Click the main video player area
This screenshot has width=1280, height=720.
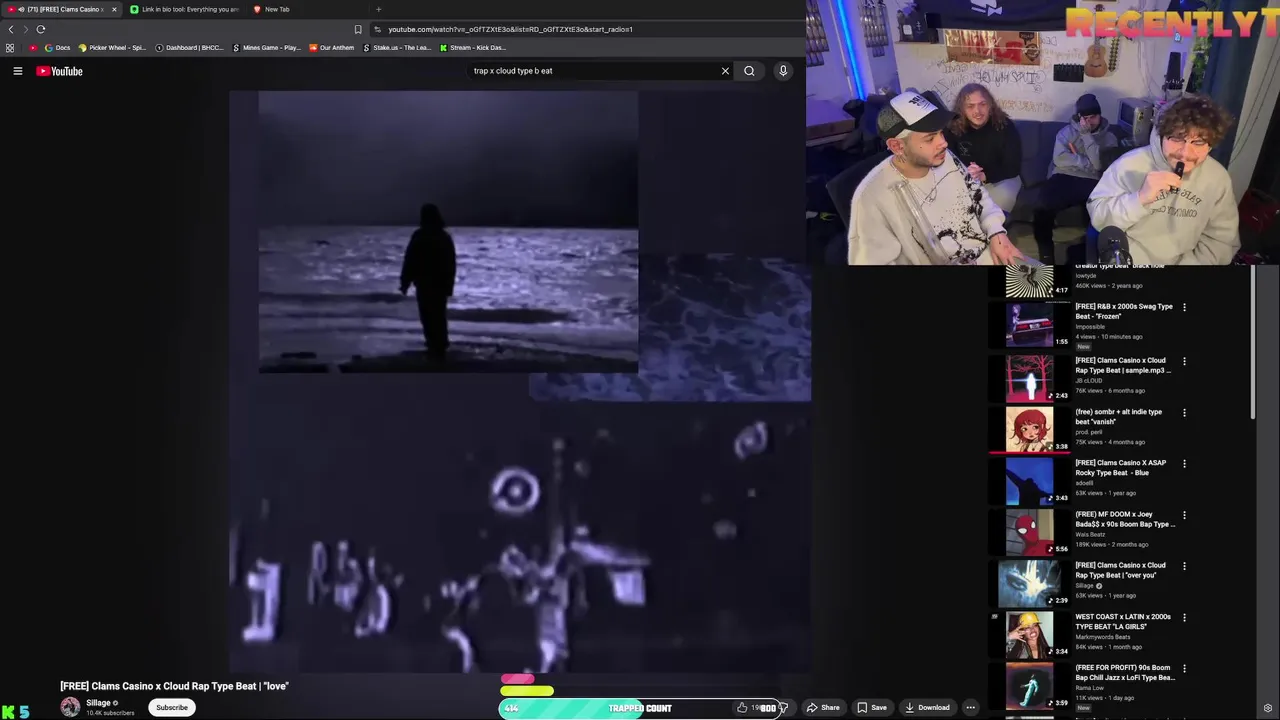(520, 381)
